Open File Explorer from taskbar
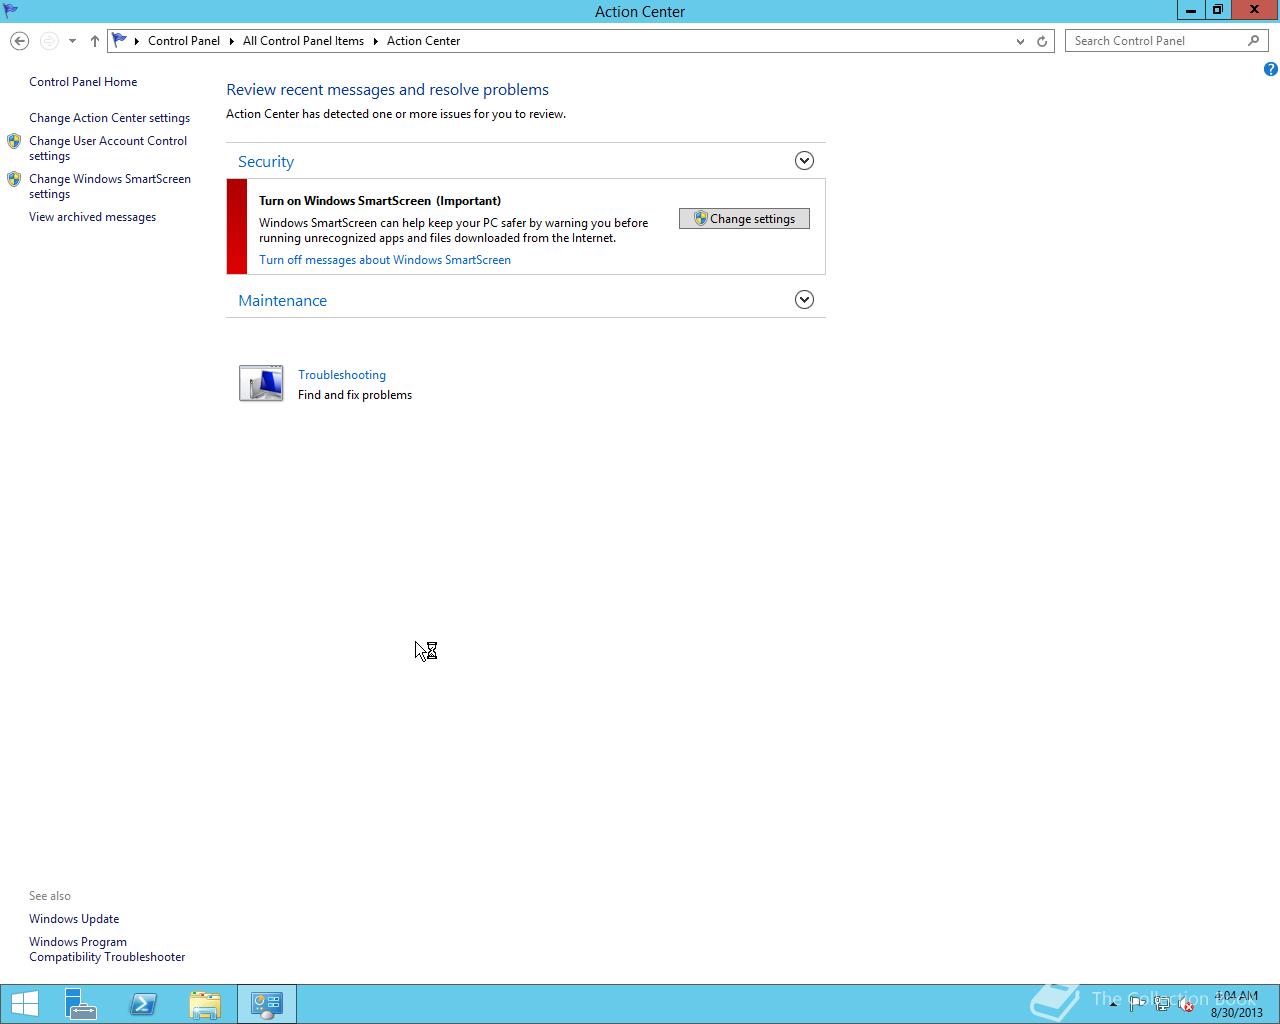1280x1024 pixels. coord(205,1004)
